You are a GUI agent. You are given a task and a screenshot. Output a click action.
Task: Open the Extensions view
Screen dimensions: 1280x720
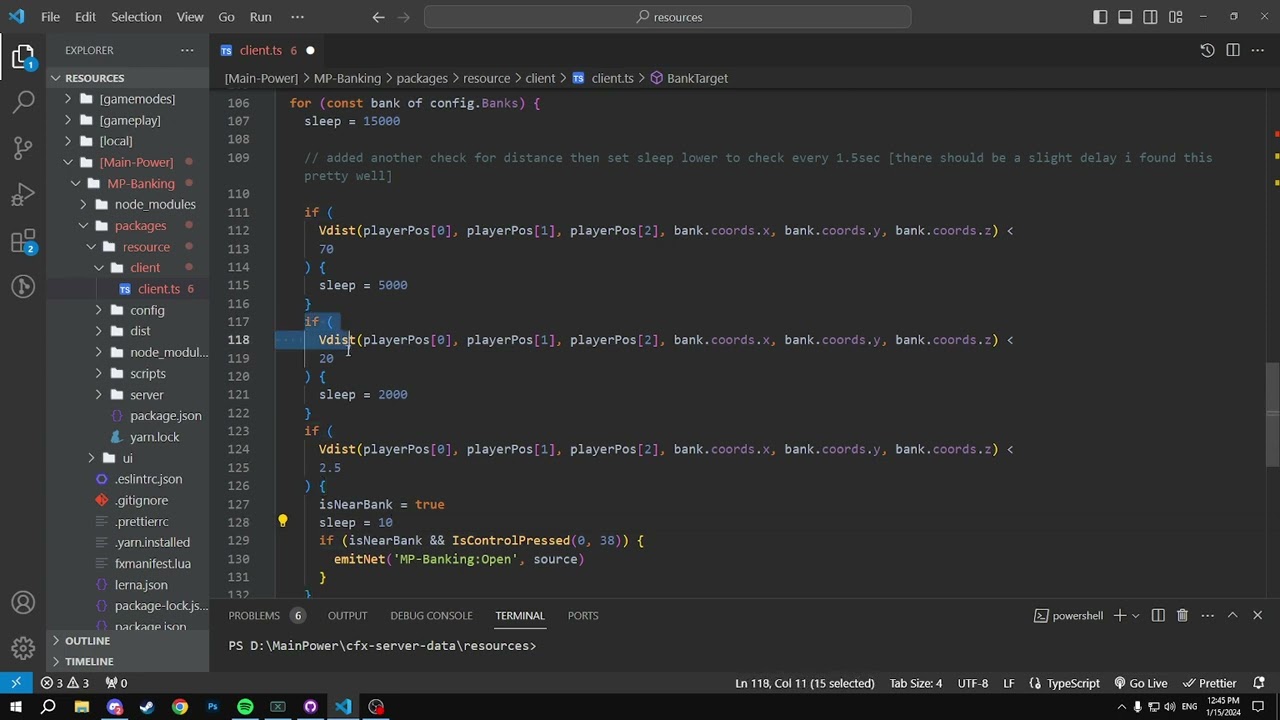(23, 241)
